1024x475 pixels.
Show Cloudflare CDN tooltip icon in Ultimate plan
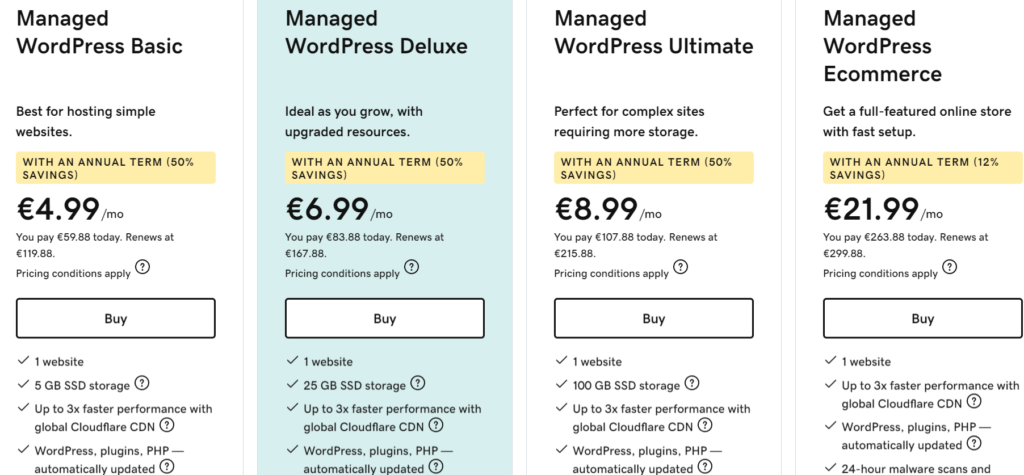[704, 425]
